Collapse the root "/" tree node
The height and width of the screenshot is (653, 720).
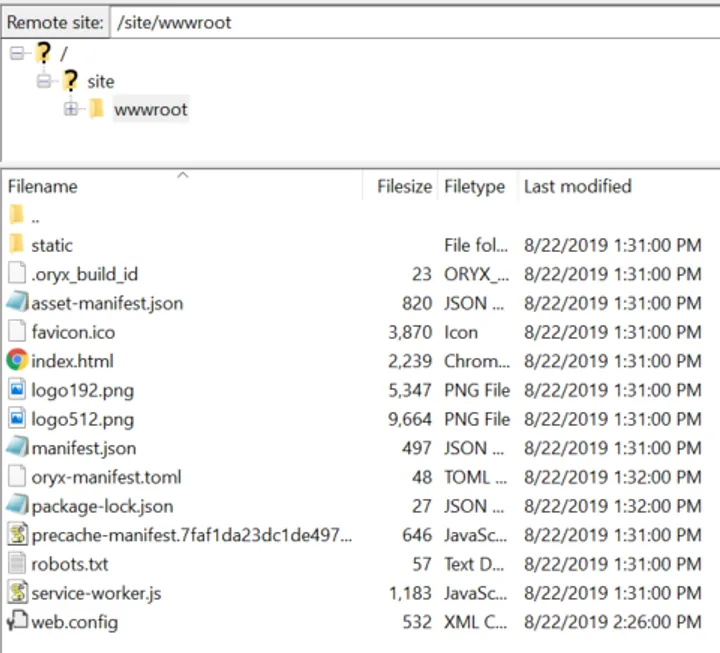pyautogui.click(x=17, y=54)
